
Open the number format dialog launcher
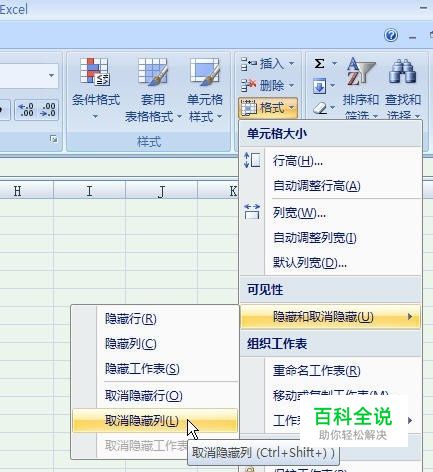53,139
